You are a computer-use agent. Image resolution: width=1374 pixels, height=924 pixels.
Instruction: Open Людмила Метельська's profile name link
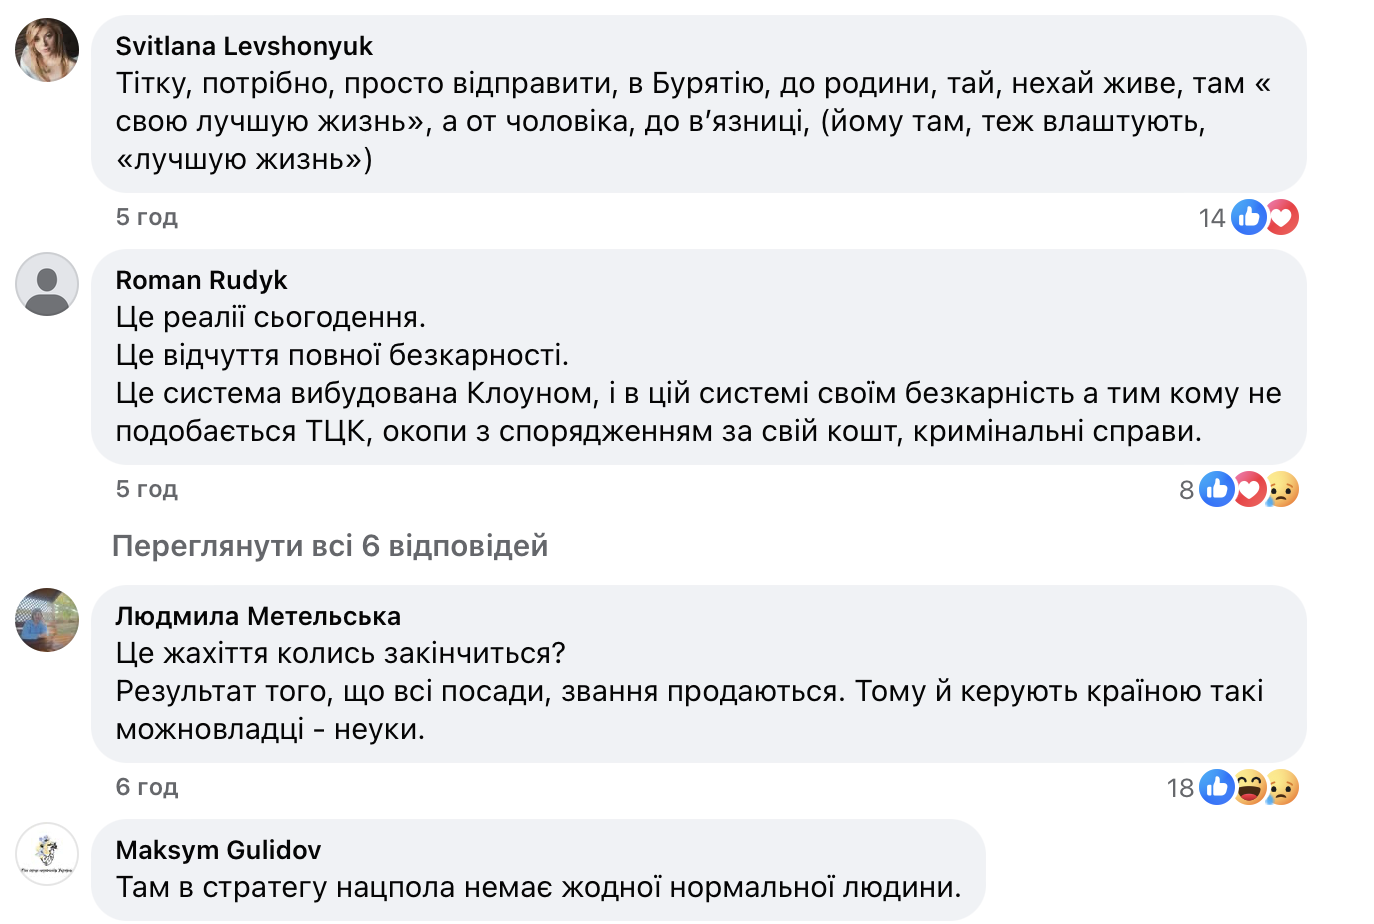(258, 616)
